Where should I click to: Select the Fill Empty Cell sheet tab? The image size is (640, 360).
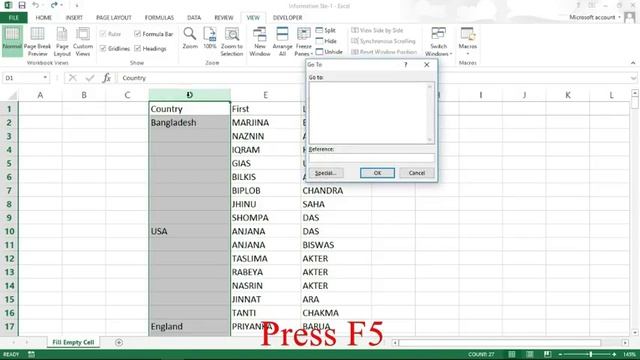tap(73, 342)
